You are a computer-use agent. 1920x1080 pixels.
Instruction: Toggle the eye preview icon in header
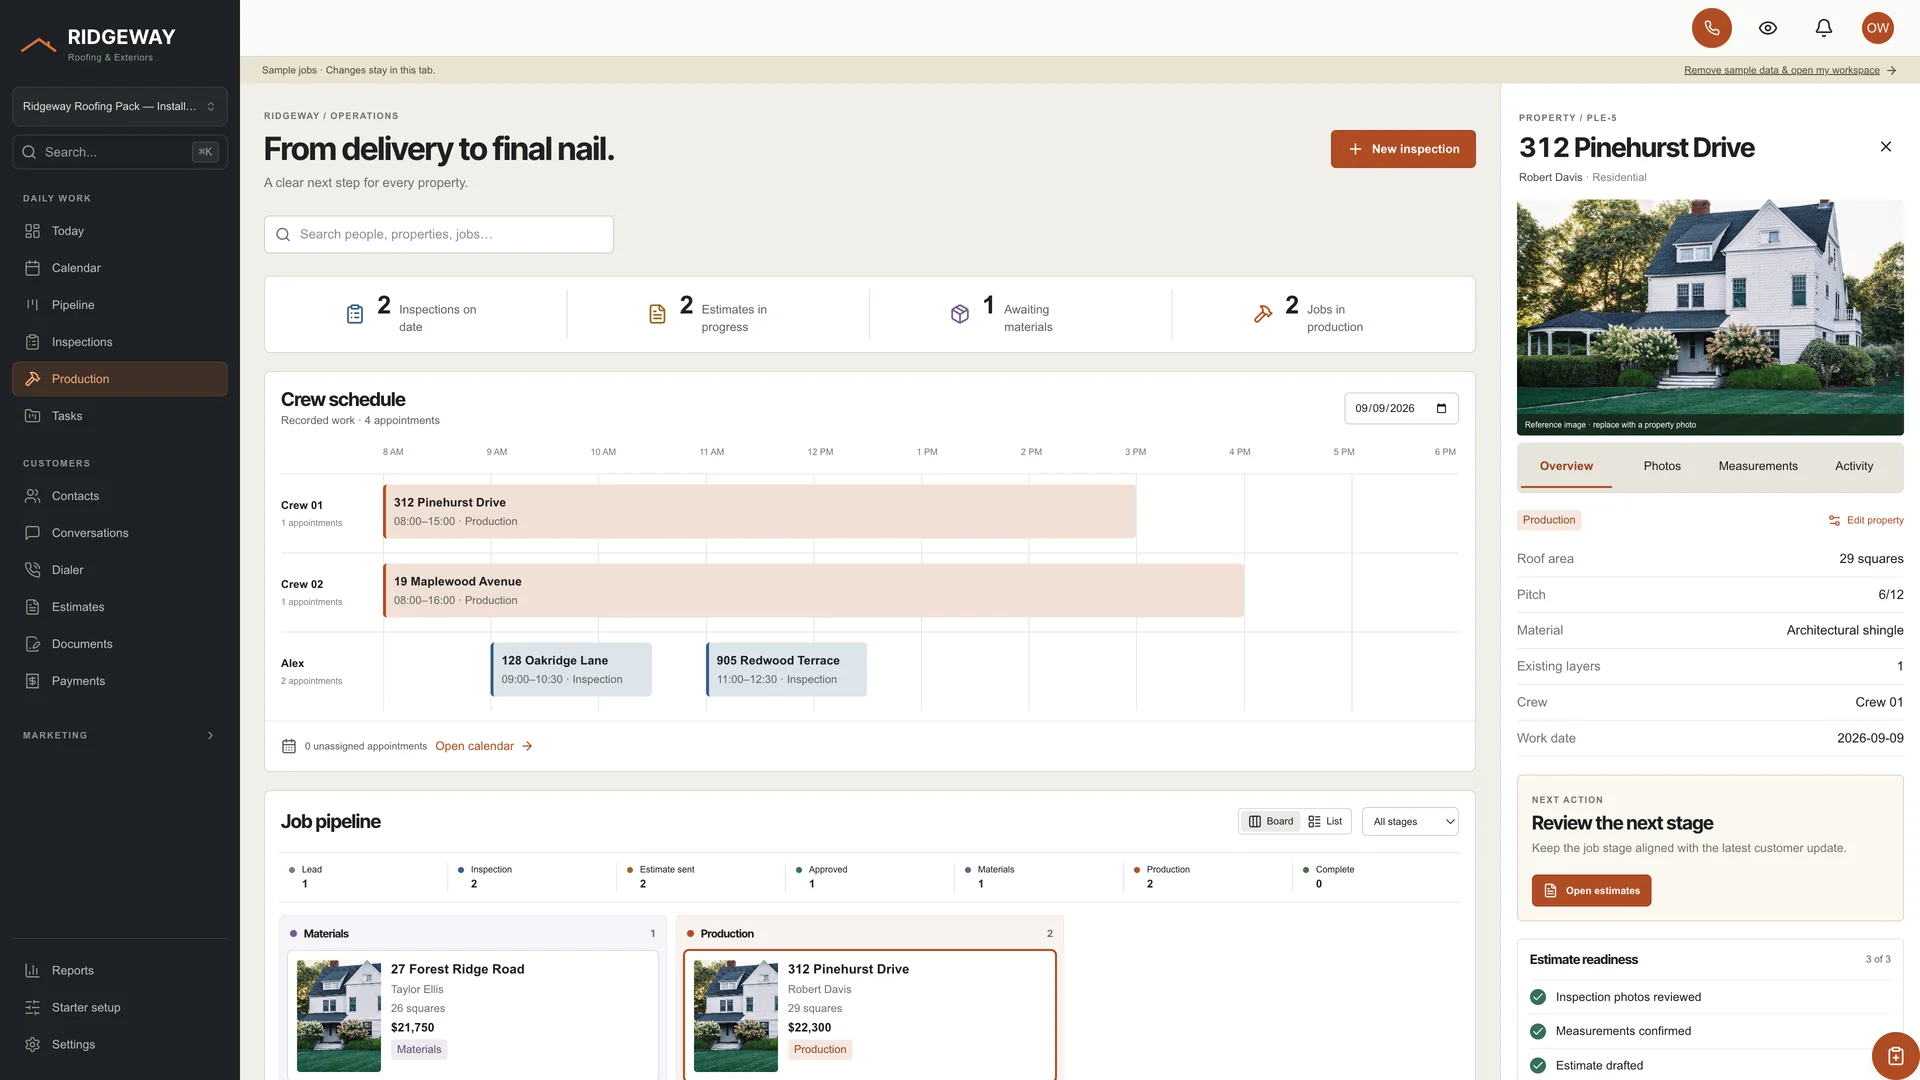point(1768,28)
